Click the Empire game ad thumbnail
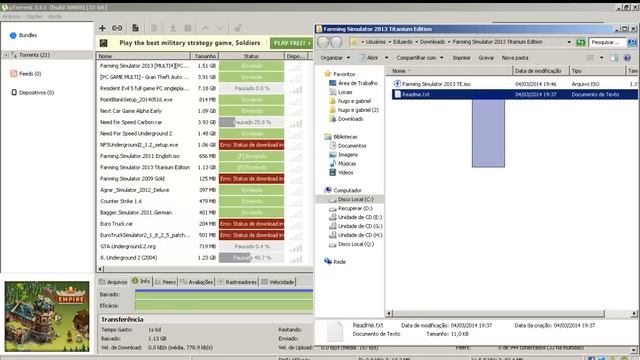The height and width of the screenshot is (360, 640). [47, 316]
